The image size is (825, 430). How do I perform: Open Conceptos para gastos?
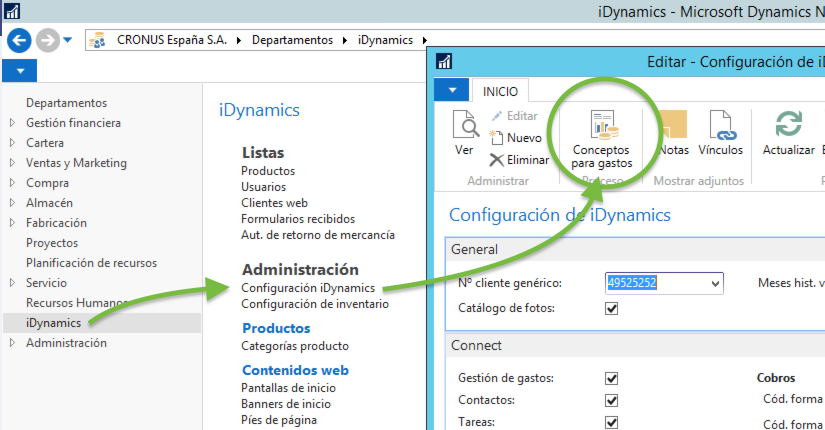click(601, 140)
